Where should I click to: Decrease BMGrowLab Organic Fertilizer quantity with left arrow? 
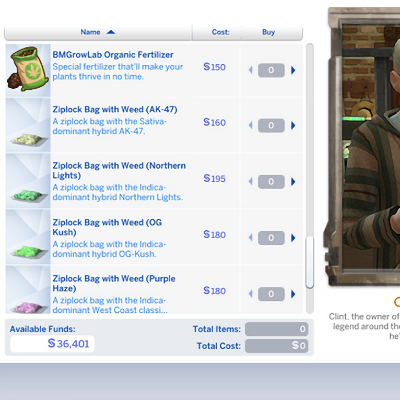pyautogui.click(x=251, y=70)
